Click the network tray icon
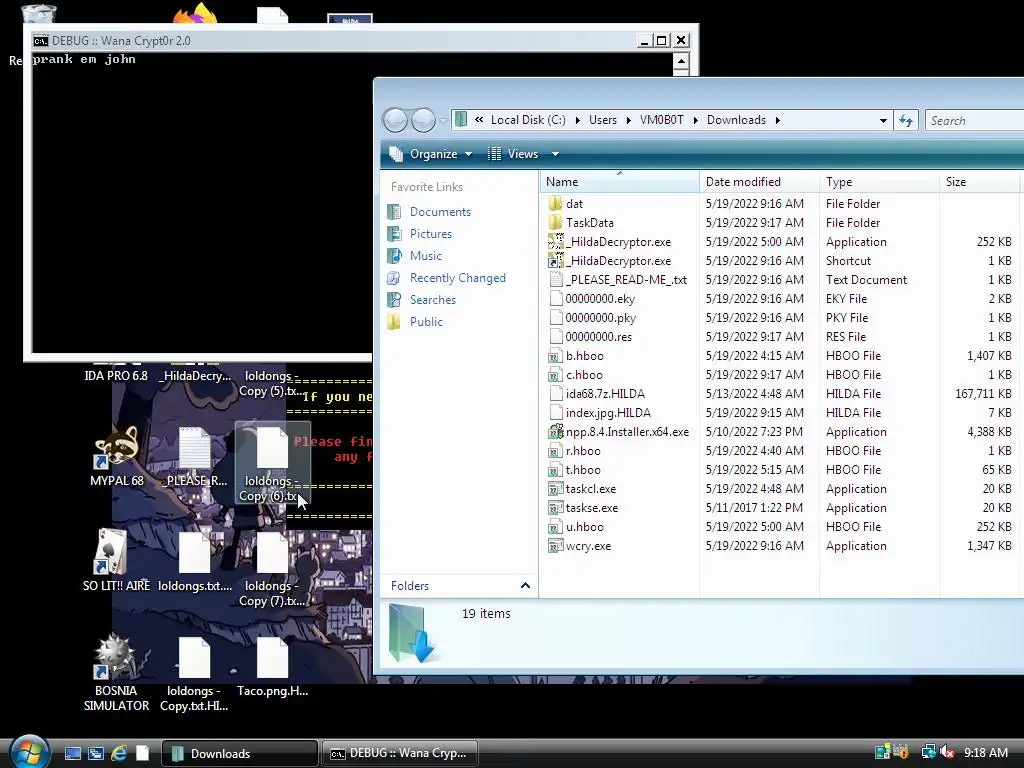 [928, 752]
